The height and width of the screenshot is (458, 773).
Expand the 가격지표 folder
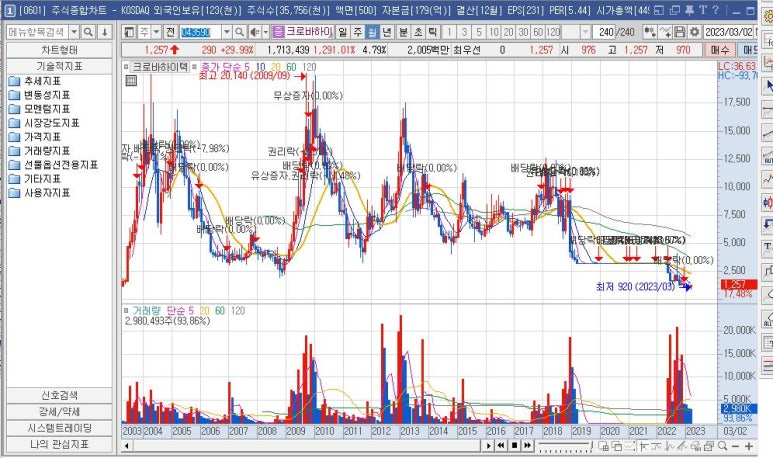35,137
